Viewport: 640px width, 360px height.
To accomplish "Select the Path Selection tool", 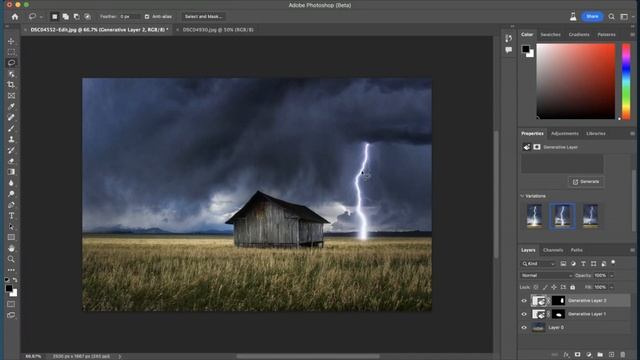I will [x=11, y=227].
